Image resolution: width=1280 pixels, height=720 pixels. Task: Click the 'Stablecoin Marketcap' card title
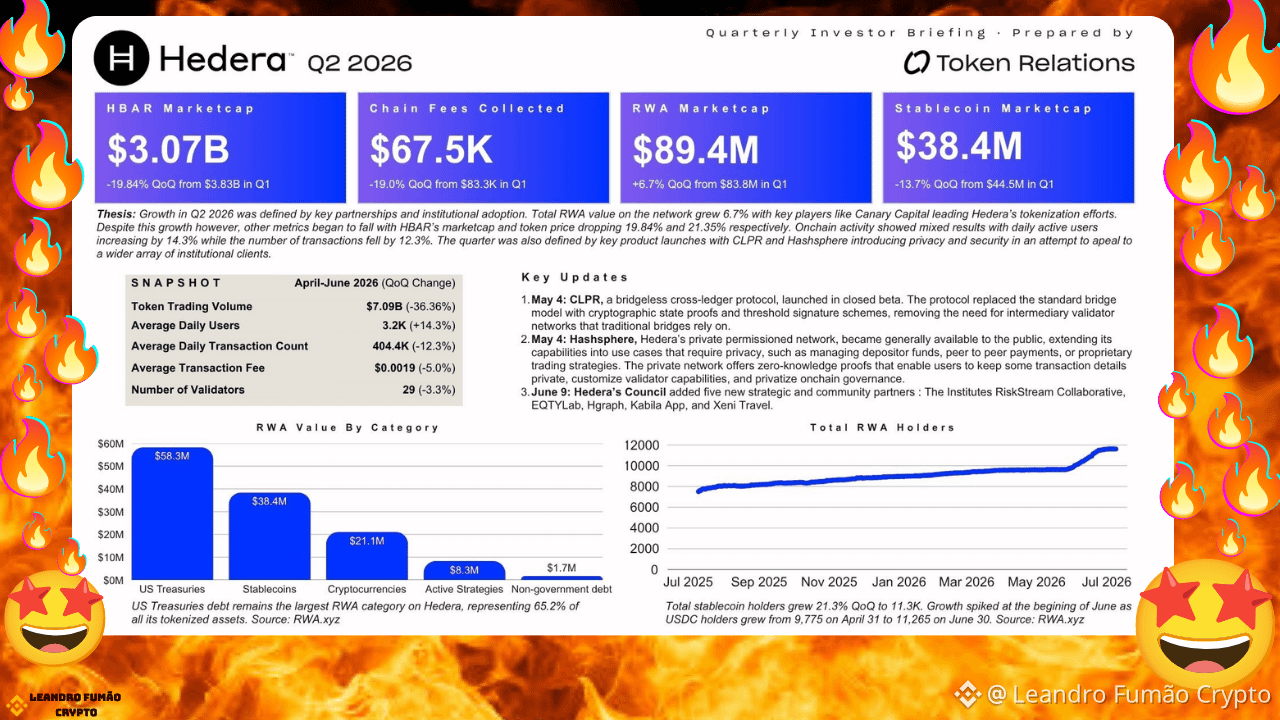point(994,108)
